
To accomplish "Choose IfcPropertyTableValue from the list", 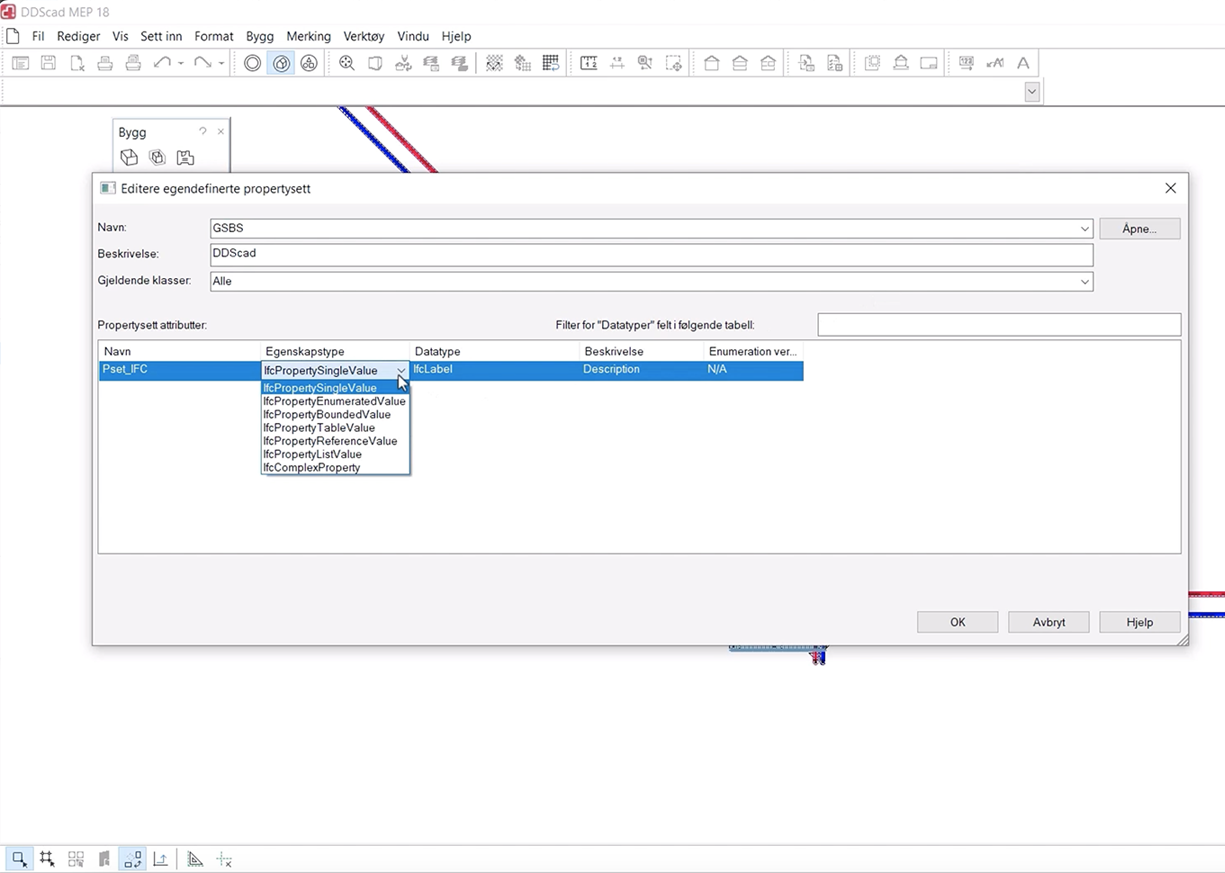I will tap(335, 428).
